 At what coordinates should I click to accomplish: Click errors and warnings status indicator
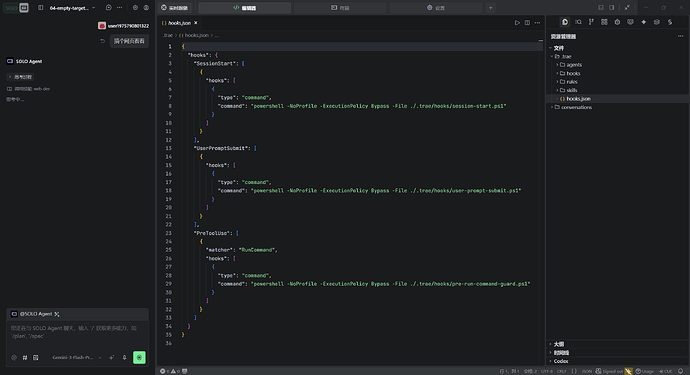pyautogui.click(x=171, y=371)
